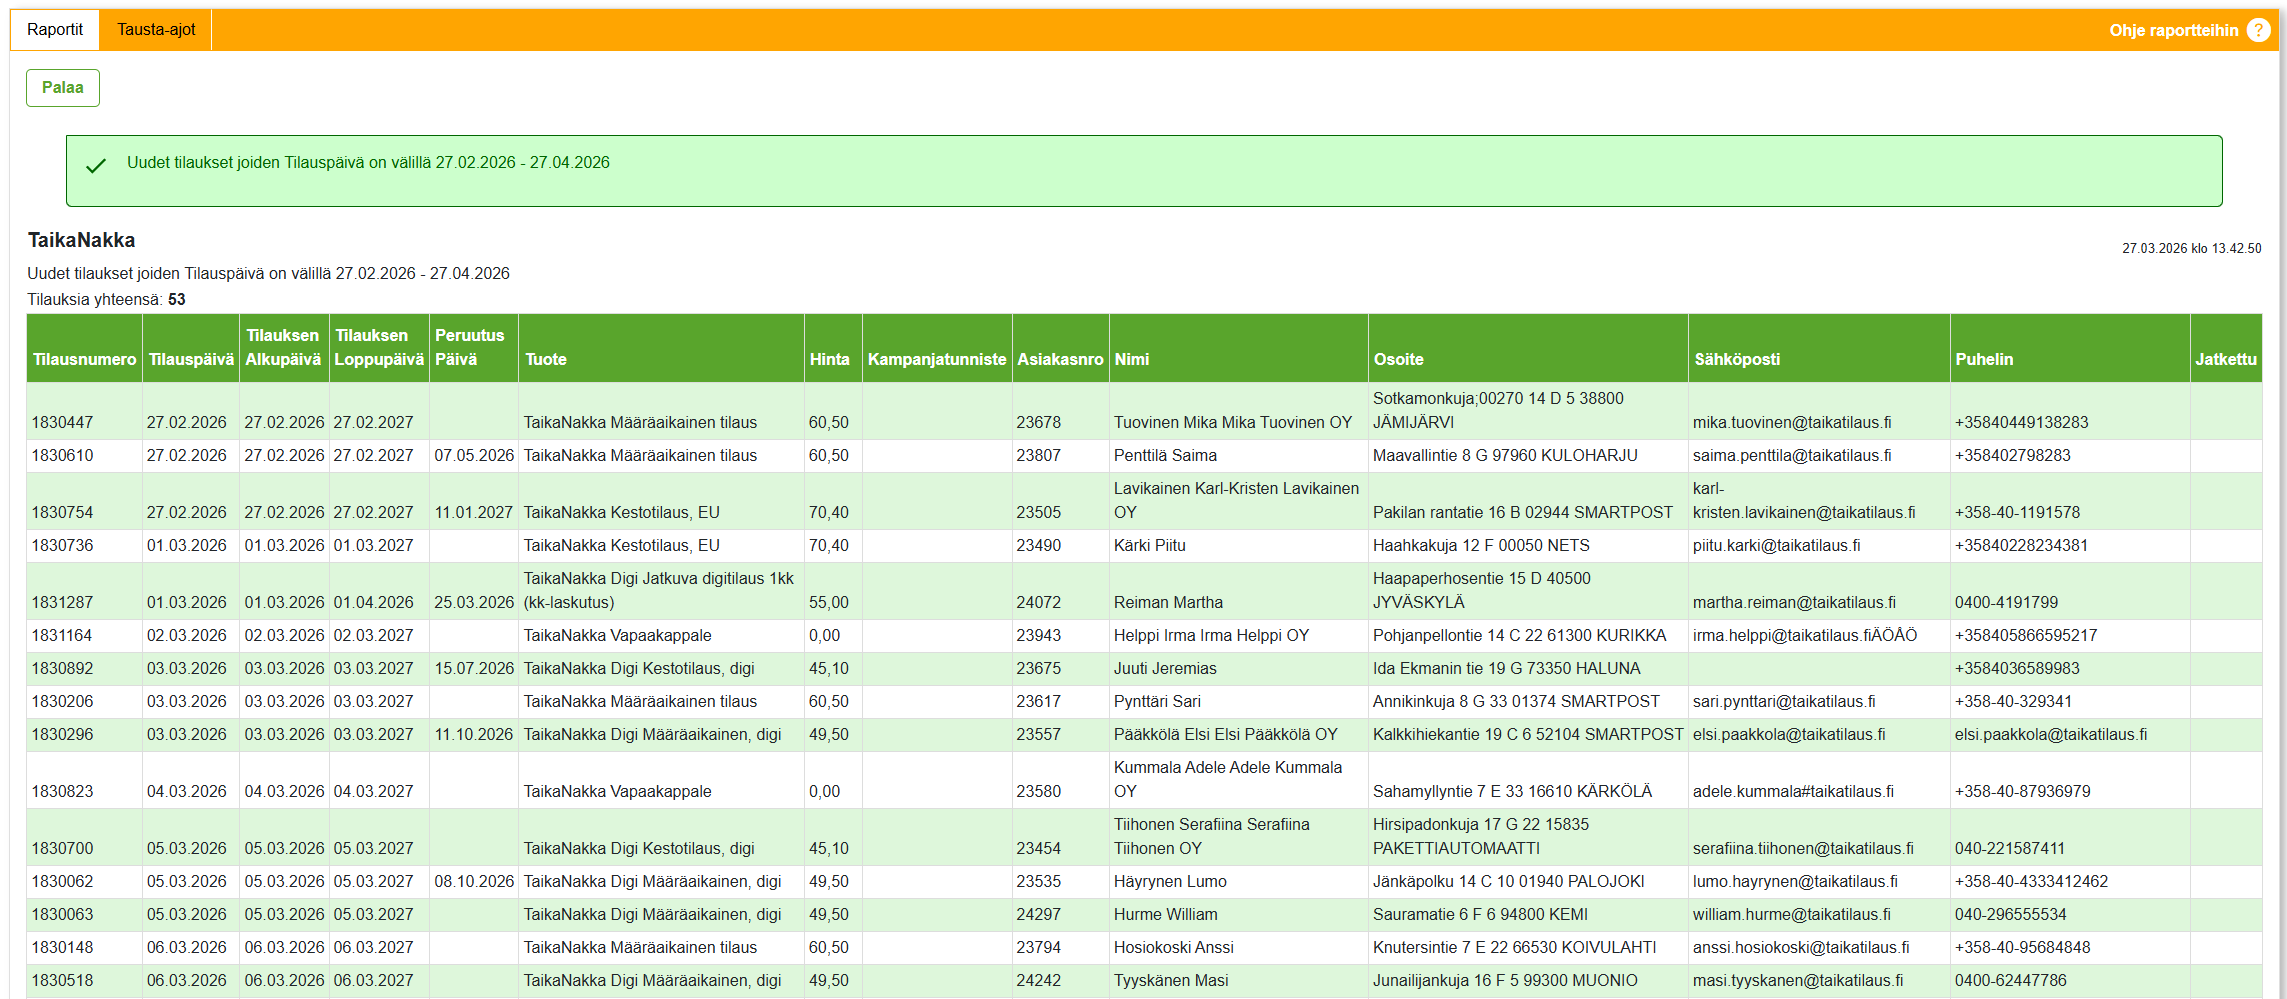The height and width of the screenshot is (999, 2287).
Task: Click the Tilauspäivä column header
Action: [190, 359]
